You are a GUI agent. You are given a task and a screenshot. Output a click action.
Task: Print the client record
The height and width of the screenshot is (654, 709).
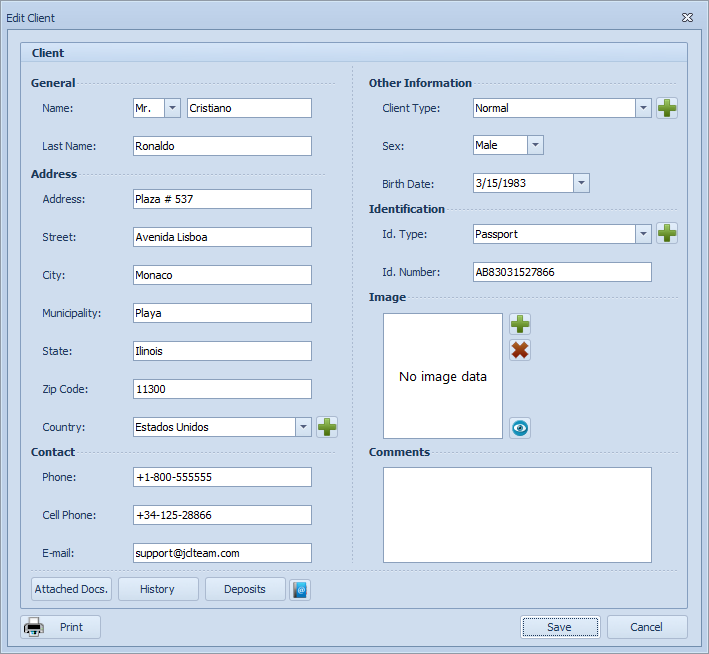[x=62, y=627]
